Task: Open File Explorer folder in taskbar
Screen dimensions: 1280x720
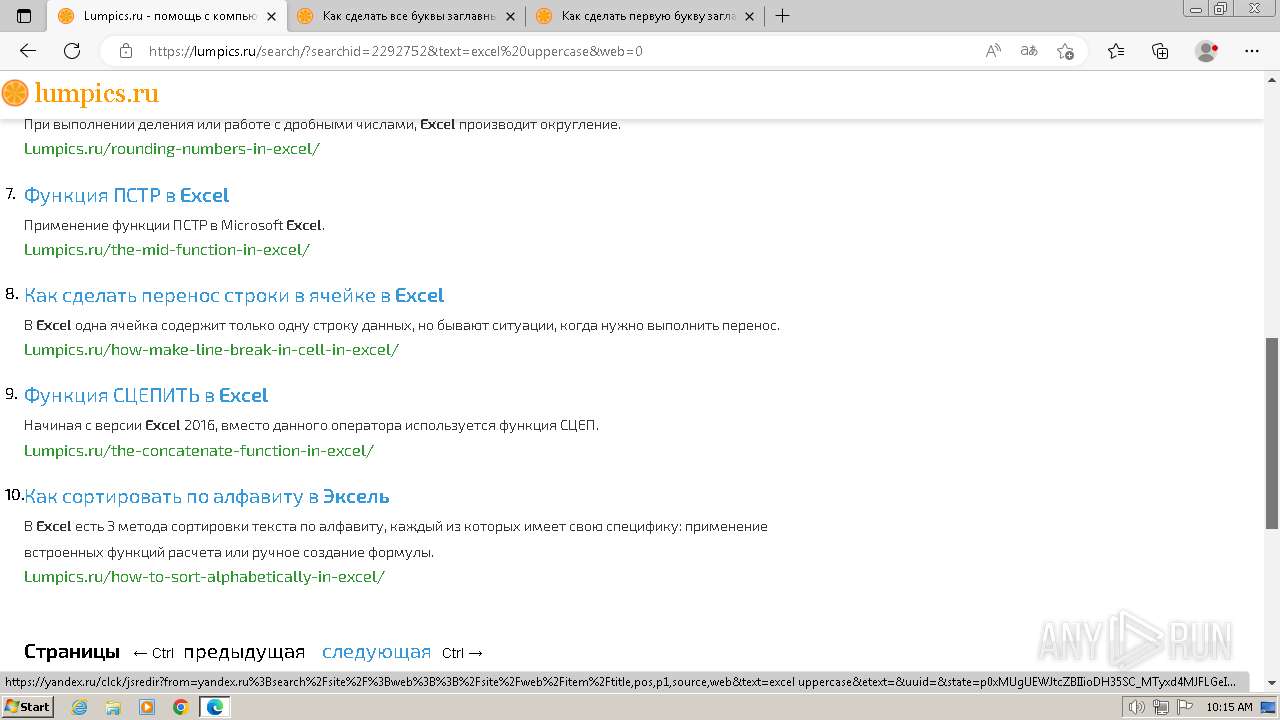Action: (x=113, y=707)
